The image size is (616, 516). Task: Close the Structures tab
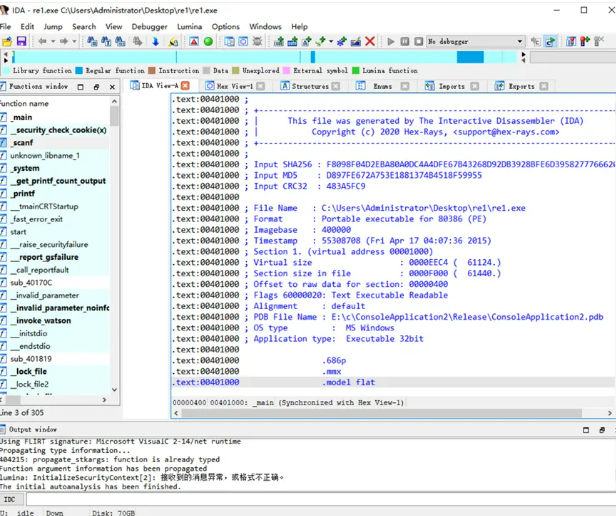(x=336, y=86)
